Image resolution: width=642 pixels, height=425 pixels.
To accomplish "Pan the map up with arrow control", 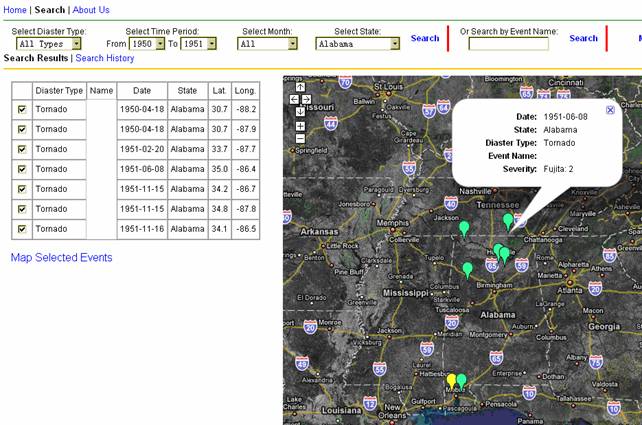I will point(300,87).
